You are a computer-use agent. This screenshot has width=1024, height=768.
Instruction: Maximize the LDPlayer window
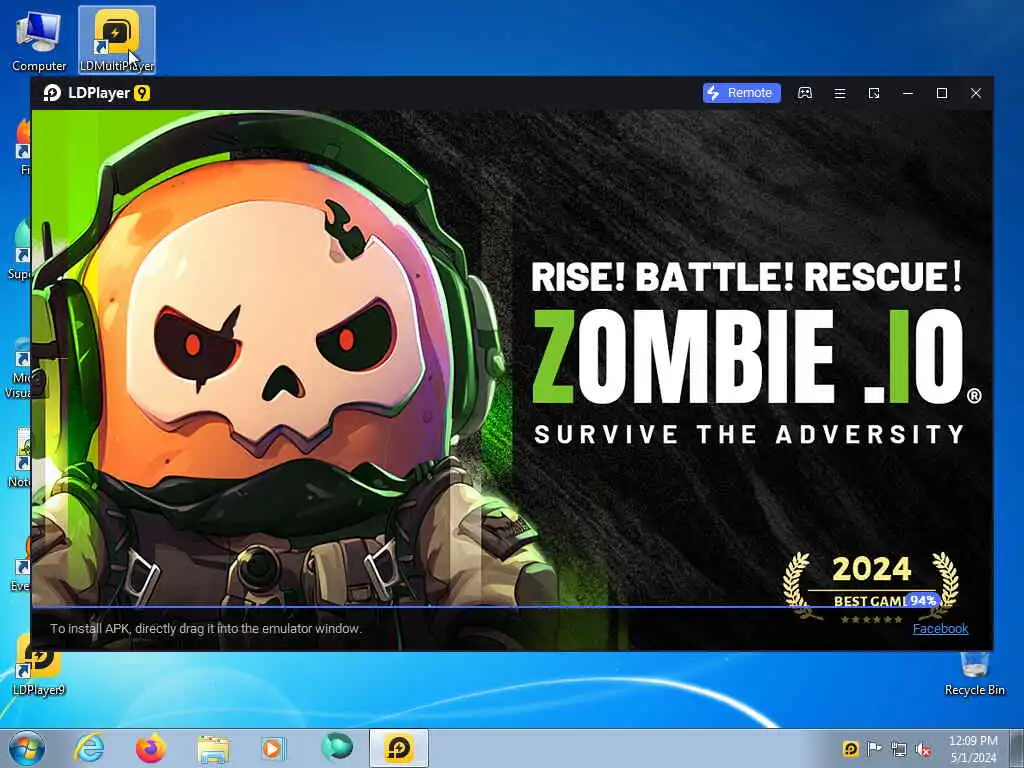(942, 93)
